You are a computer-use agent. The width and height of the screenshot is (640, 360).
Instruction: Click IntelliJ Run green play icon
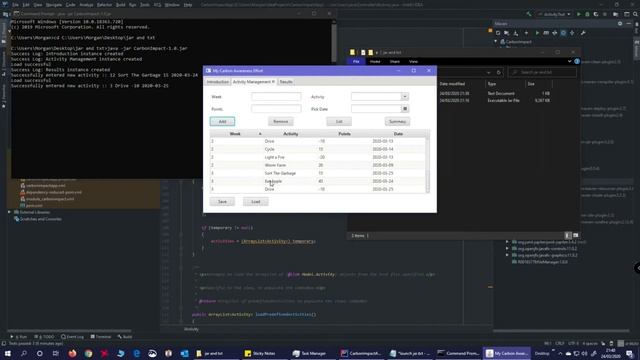coord(578,14)
